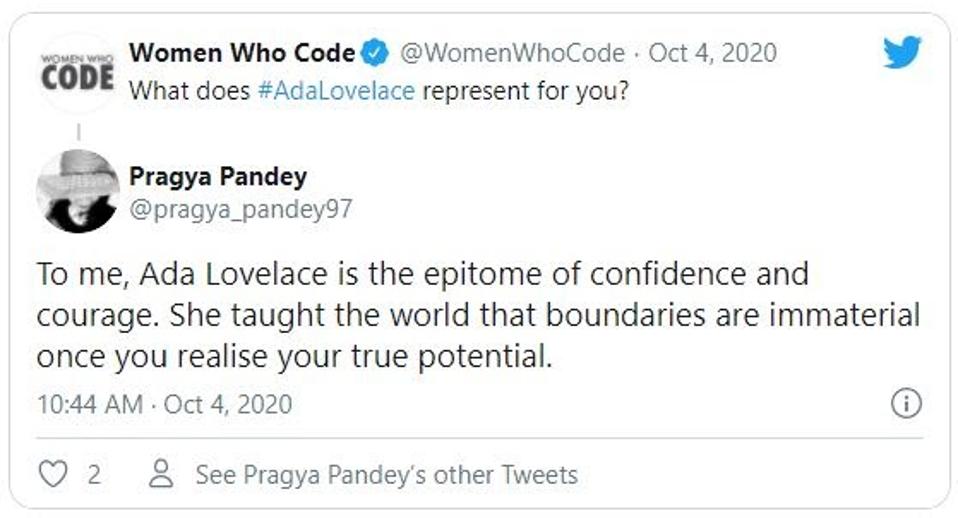See Pragya Pandey's other Tweets
Screen dimensions: 958x518
386,474
